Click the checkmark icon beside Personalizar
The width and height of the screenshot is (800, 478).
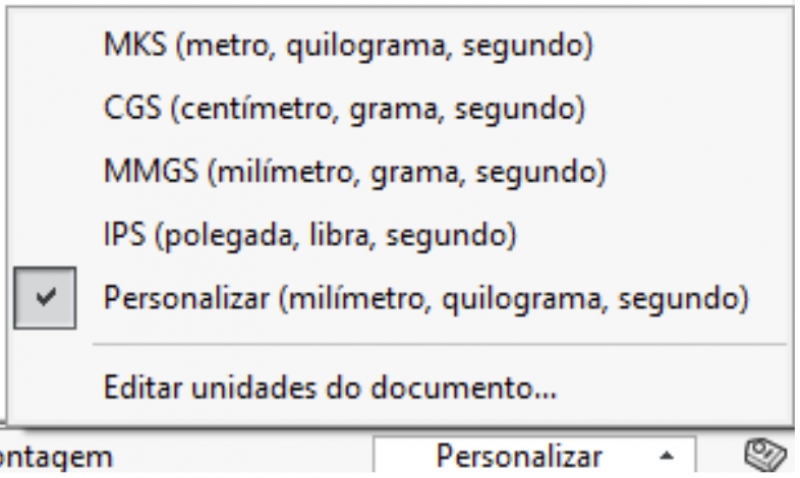pos(45,297)
